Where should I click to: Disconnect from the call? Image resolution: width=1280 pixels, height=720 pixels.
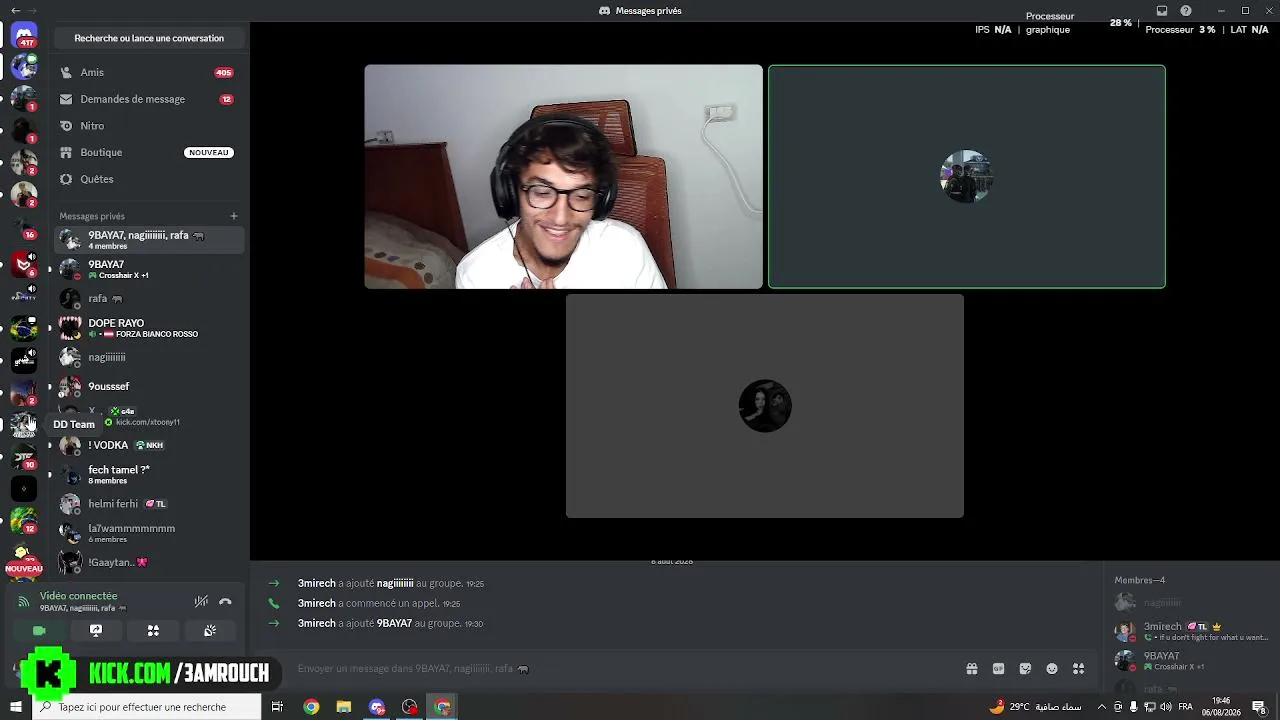(x=225, y=601)
